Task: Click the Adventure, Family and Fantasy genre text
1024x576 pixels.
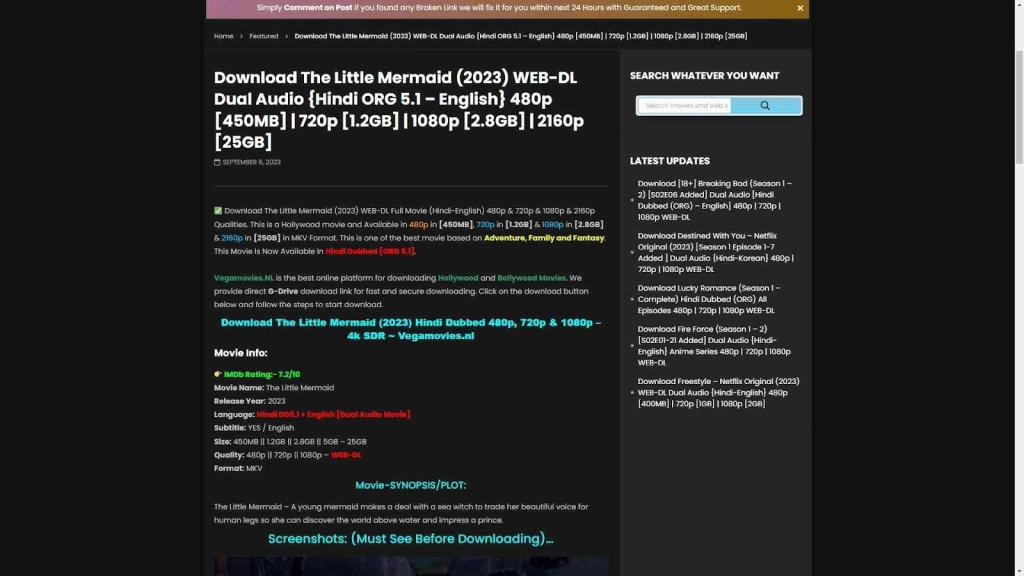Action: click(544, 238)
